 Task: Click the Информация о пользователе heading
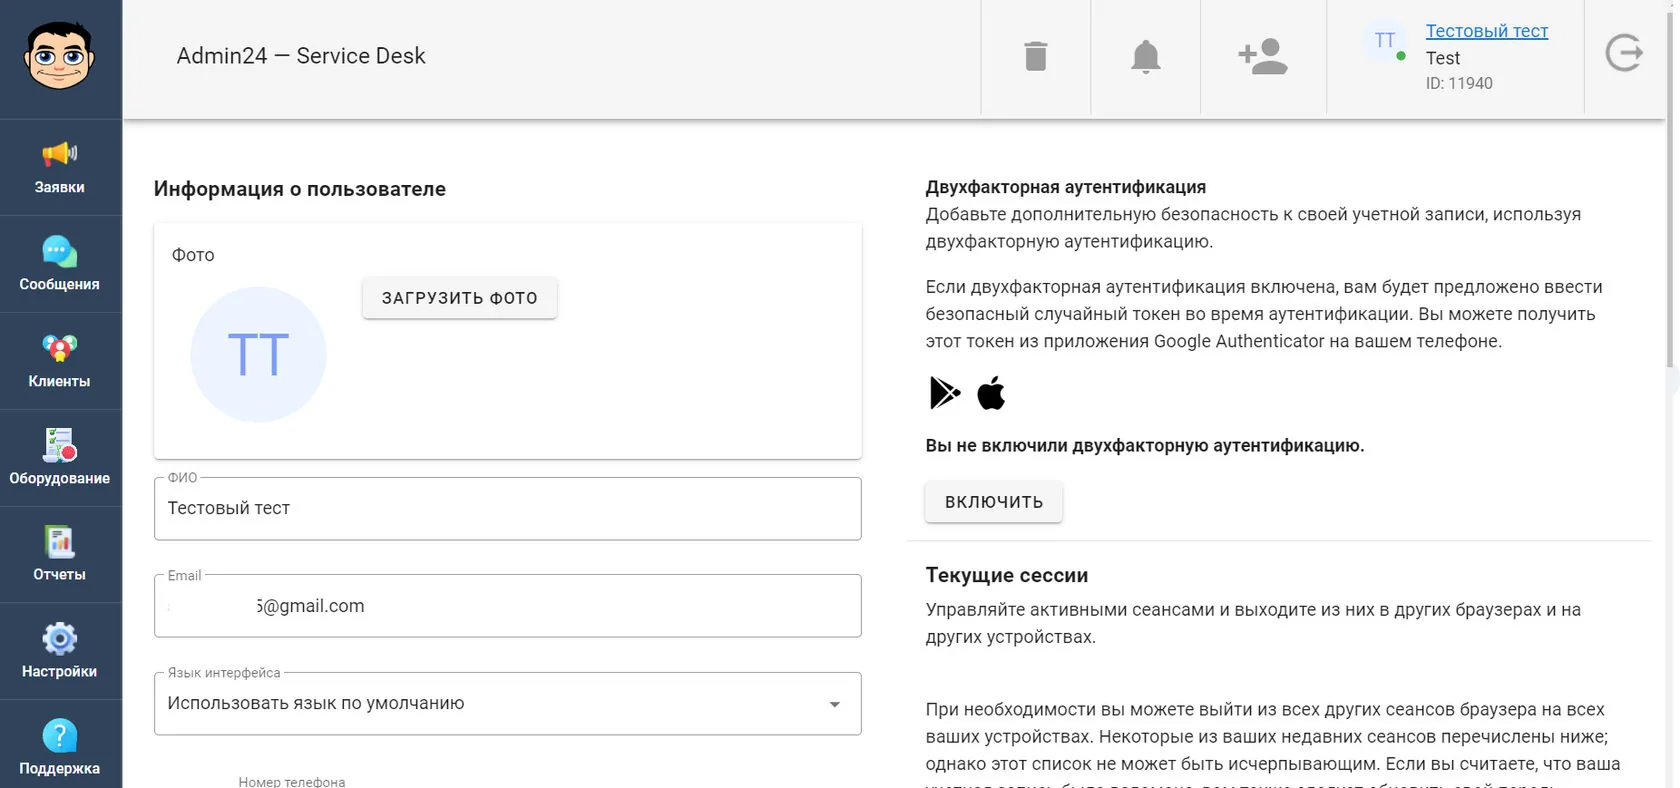click(300, 189)
